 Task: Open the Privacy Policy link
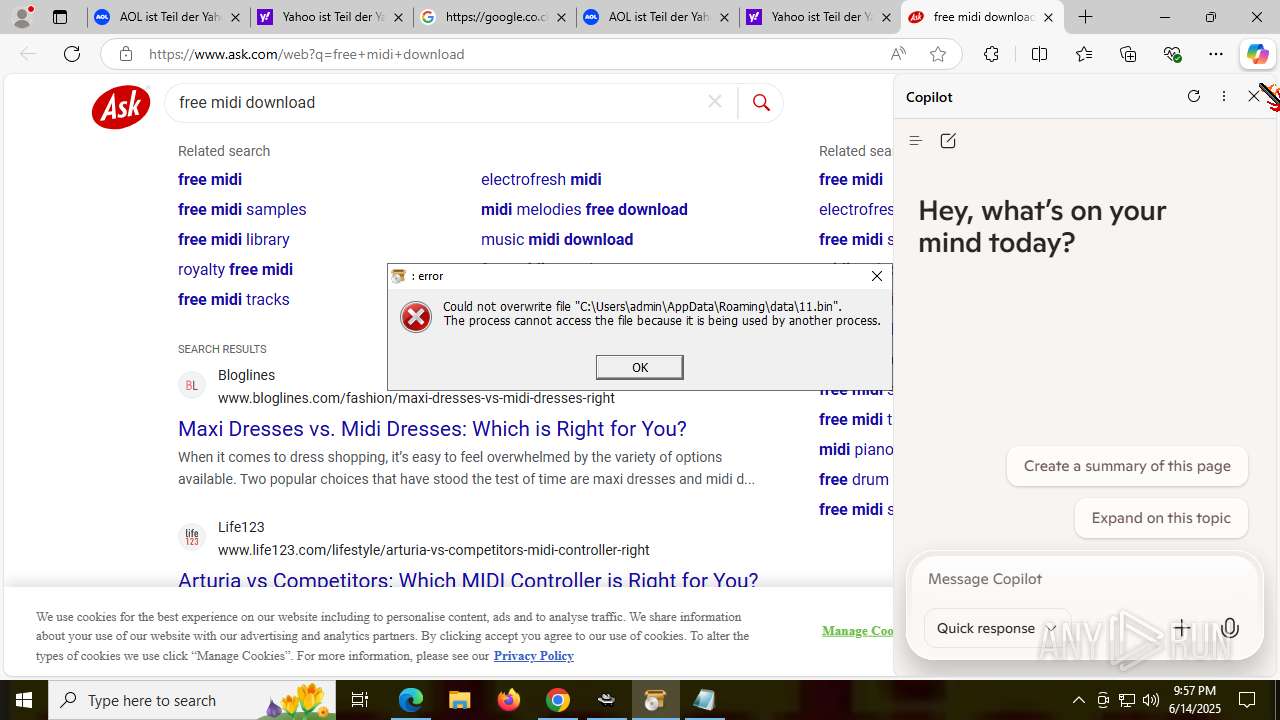[533, 656]
